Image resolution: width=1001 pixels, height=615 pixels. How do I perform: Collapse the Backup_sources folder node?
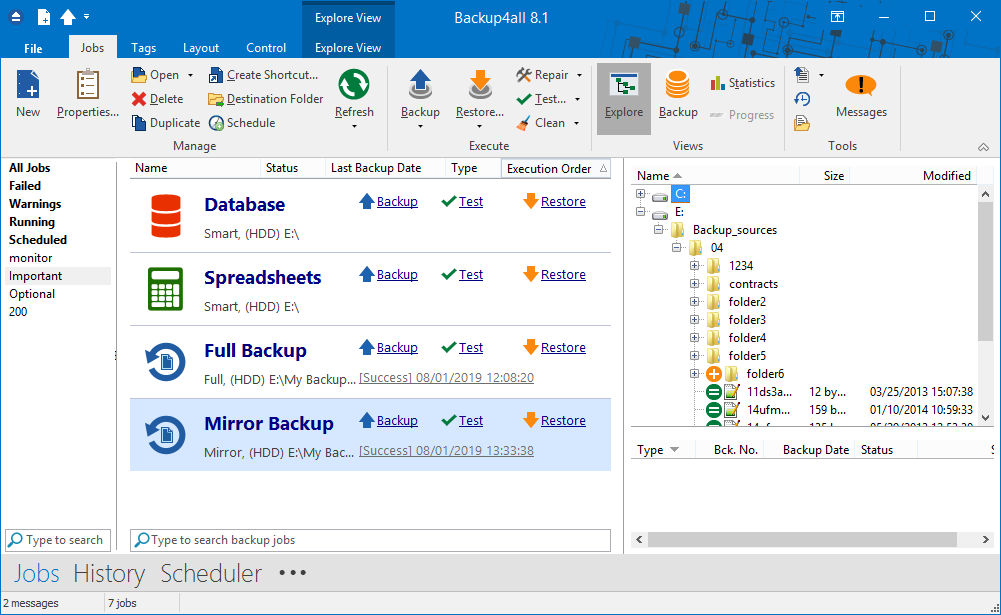point(659,230)
